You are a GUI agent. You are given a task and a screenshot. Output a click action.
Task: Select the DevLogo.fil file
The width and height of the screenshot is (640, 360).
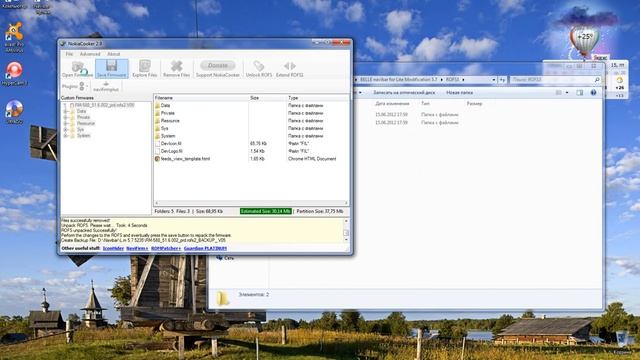coord(171,151)
